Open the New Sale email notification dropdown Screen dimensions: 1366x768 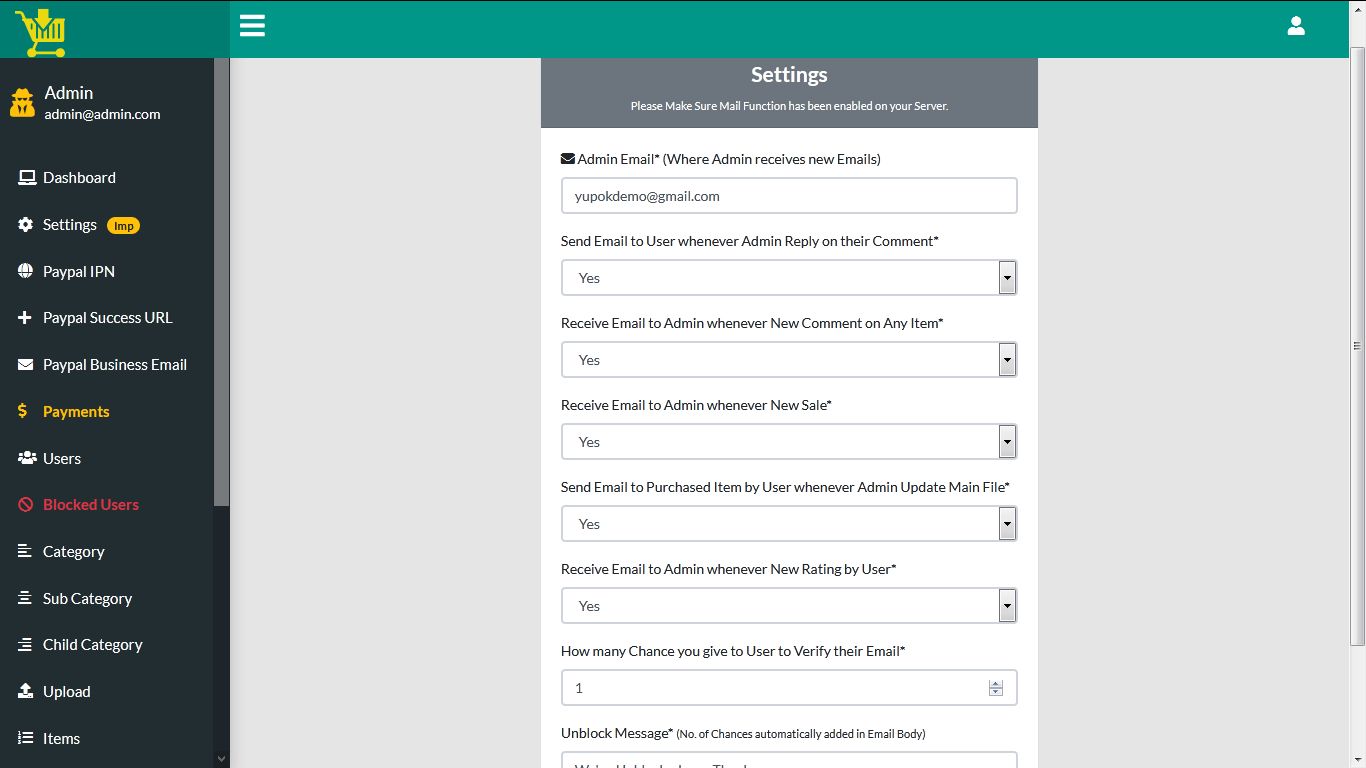click(x=1007, y=441)
